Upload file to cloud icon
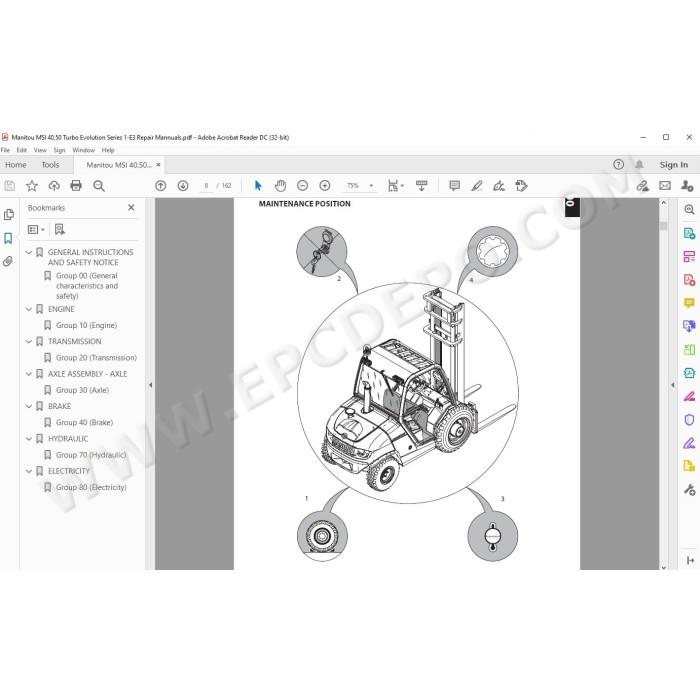The height and width of the screenshot is (700, 700). 54,186
